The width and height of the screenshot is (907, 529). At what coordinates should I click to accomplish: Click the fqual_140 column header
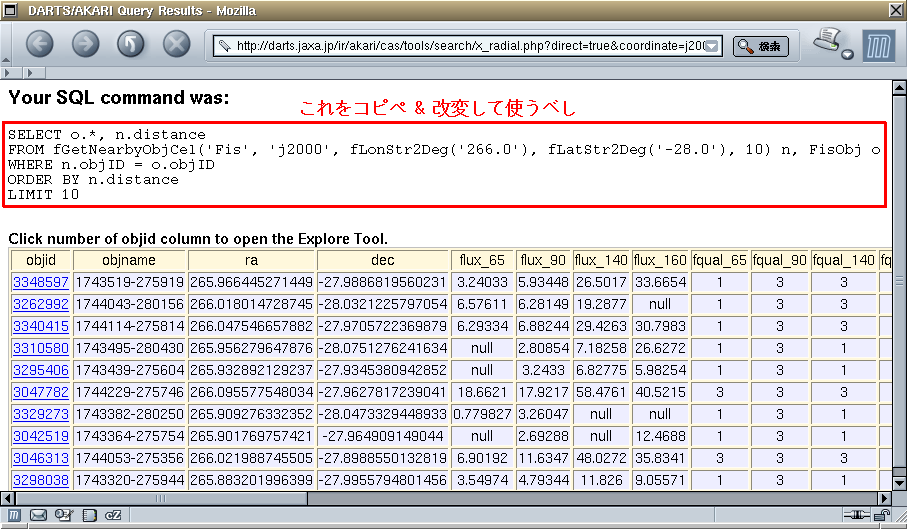[x=843, y=260]
